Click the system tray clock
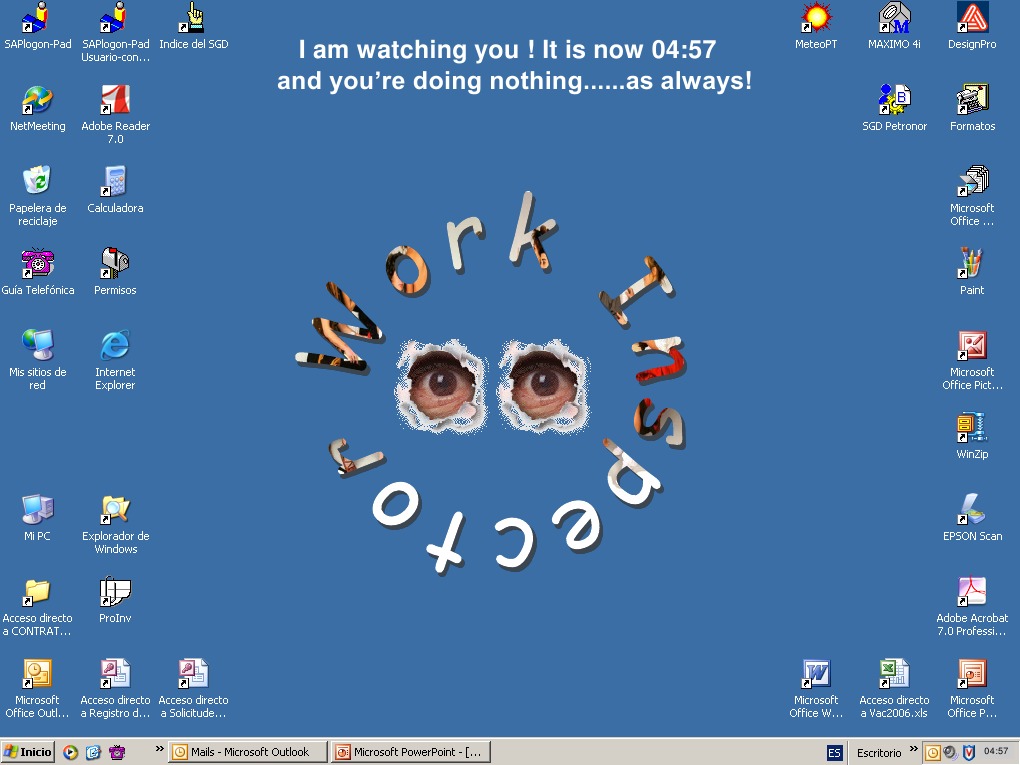The image size is (1020, 765). coord(996,751)
